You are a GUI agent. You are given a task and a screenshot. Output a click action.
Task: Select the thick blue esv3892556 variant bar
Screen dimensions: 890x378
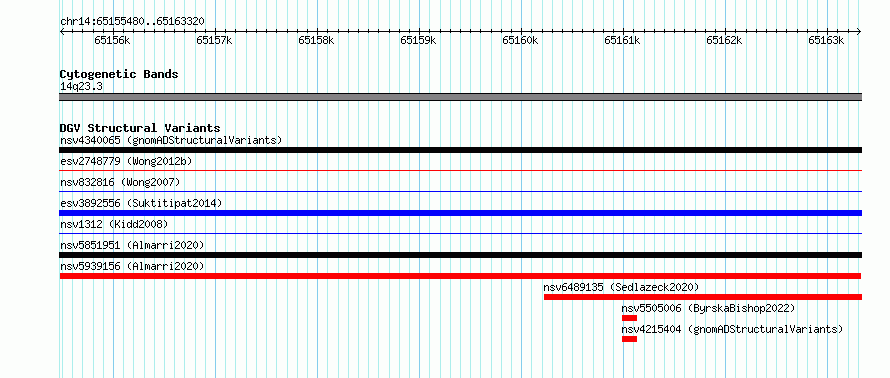pos(460,213)
